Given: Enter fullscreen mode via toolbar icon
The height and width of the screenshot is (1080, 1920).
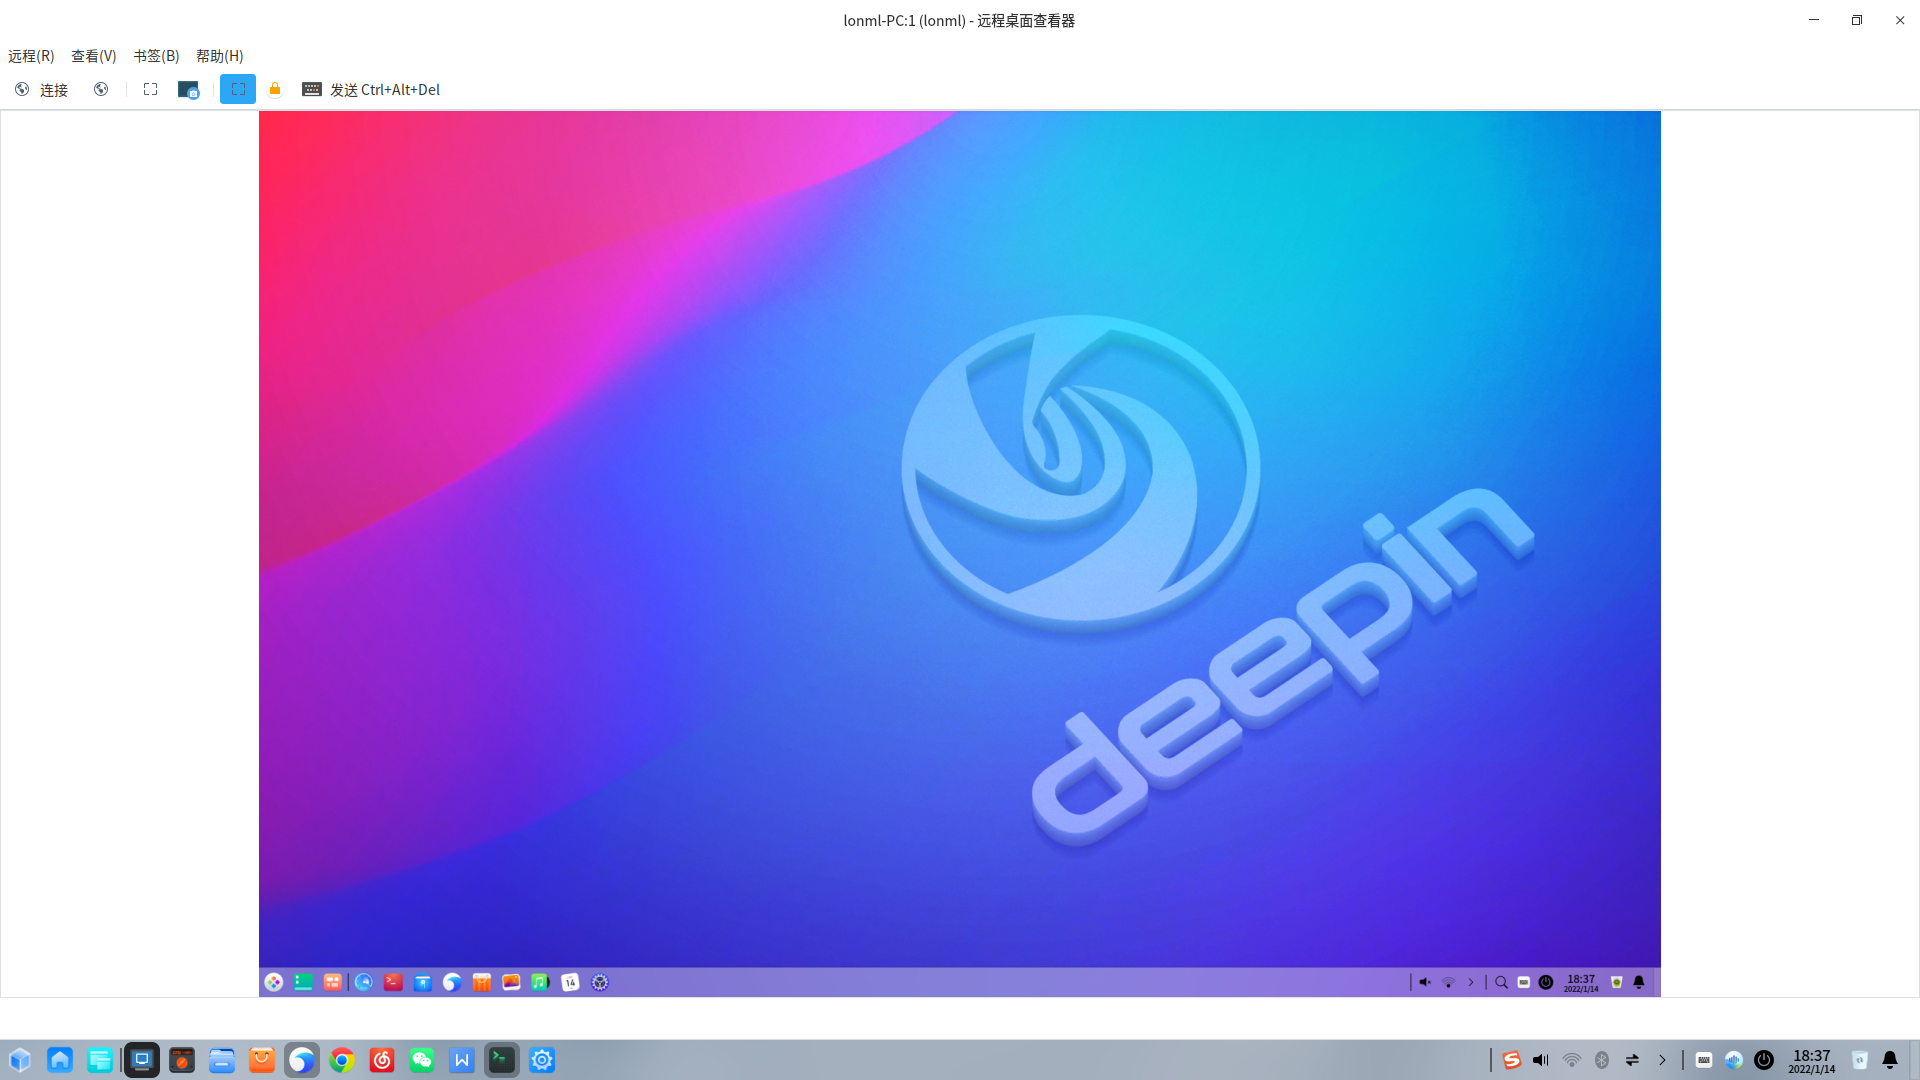Looking at the screenshot, I should tap(150, 90).
